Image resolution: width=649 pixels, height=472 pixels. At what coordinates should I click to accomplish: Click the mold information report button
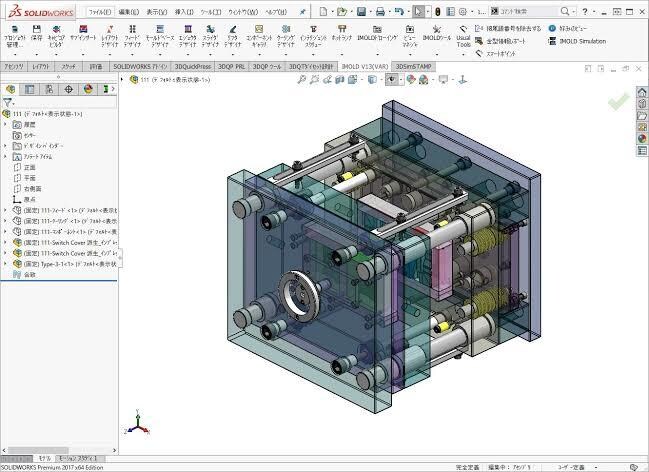click(x=500, y=41)
